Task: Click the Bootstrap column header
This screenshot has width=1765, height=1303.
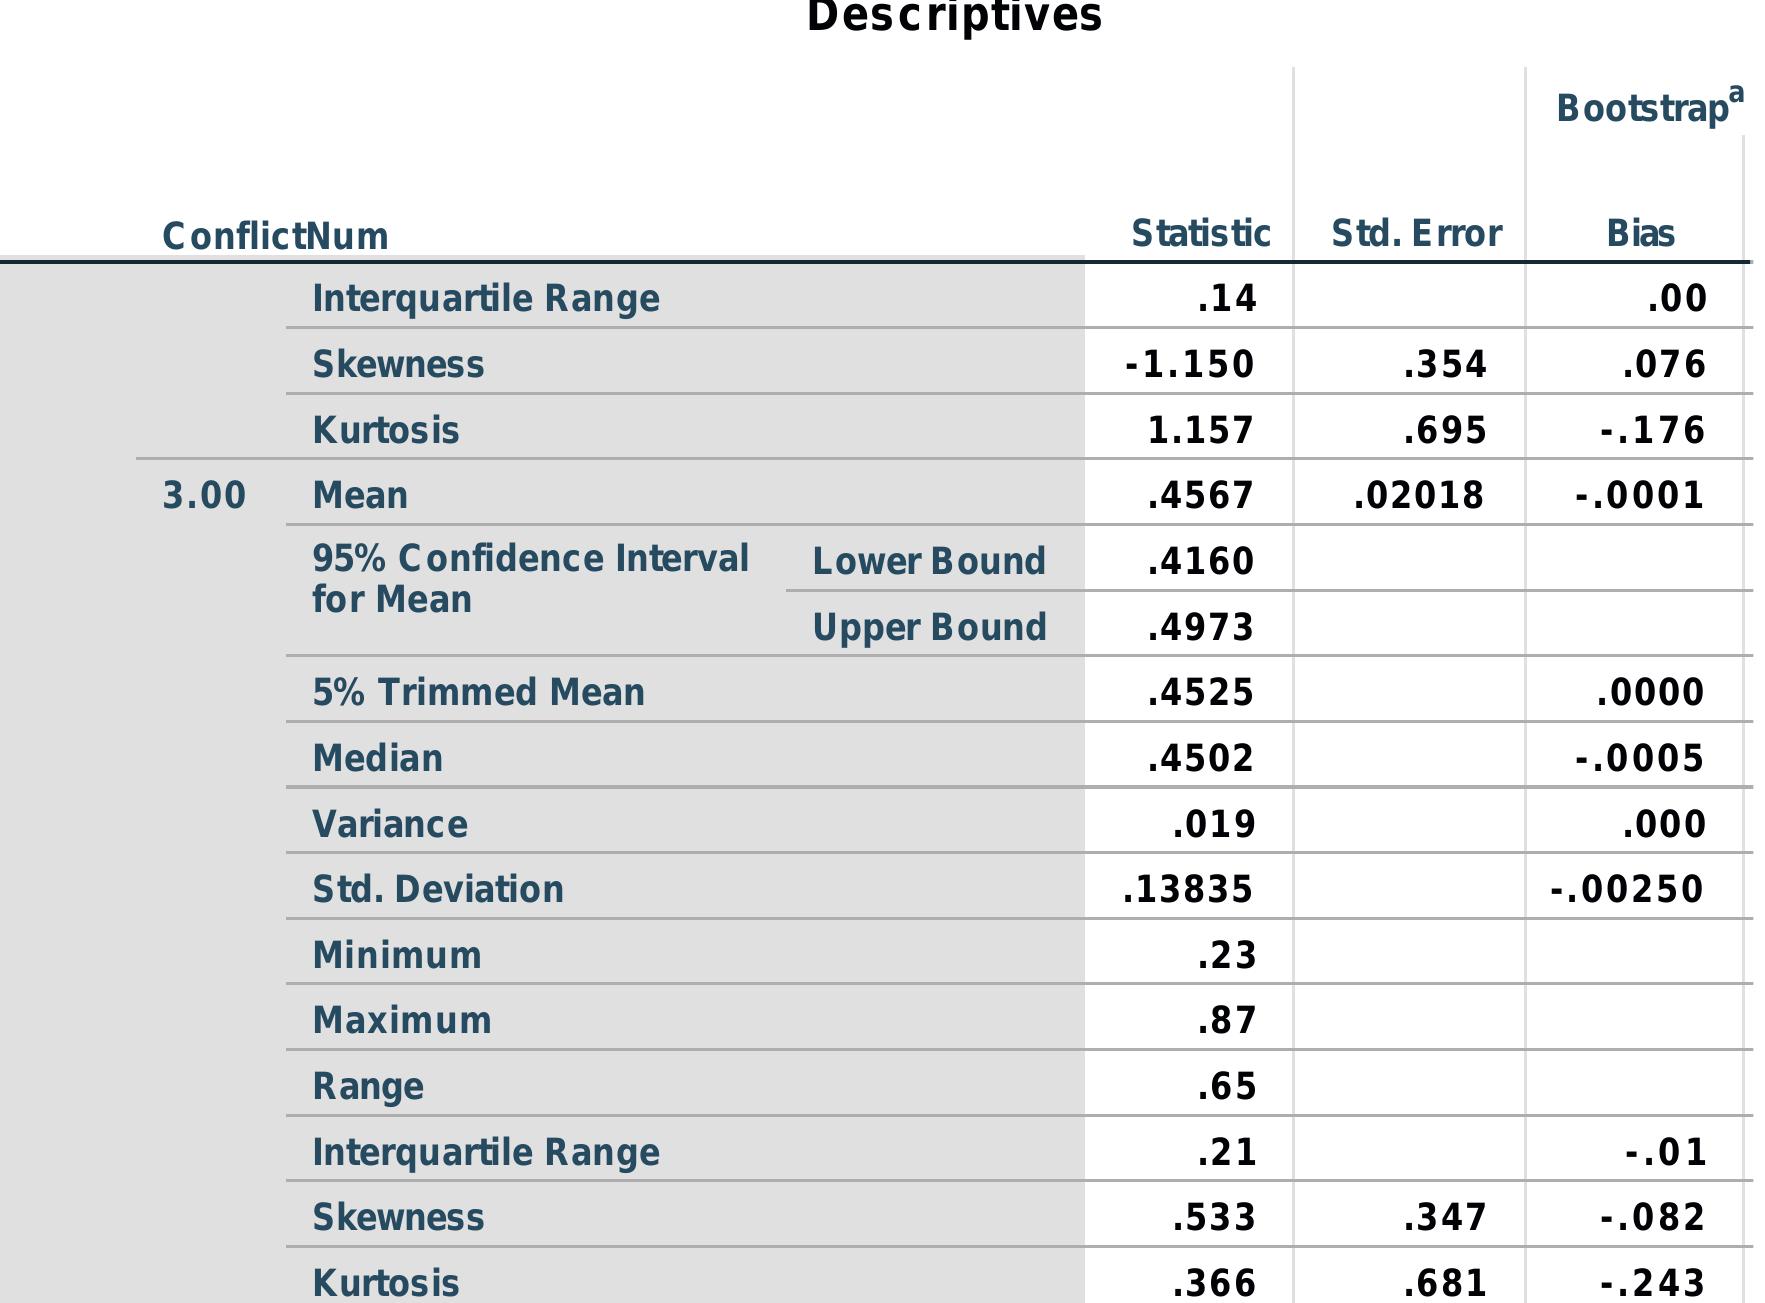Action: click(x=1641, y=108)
